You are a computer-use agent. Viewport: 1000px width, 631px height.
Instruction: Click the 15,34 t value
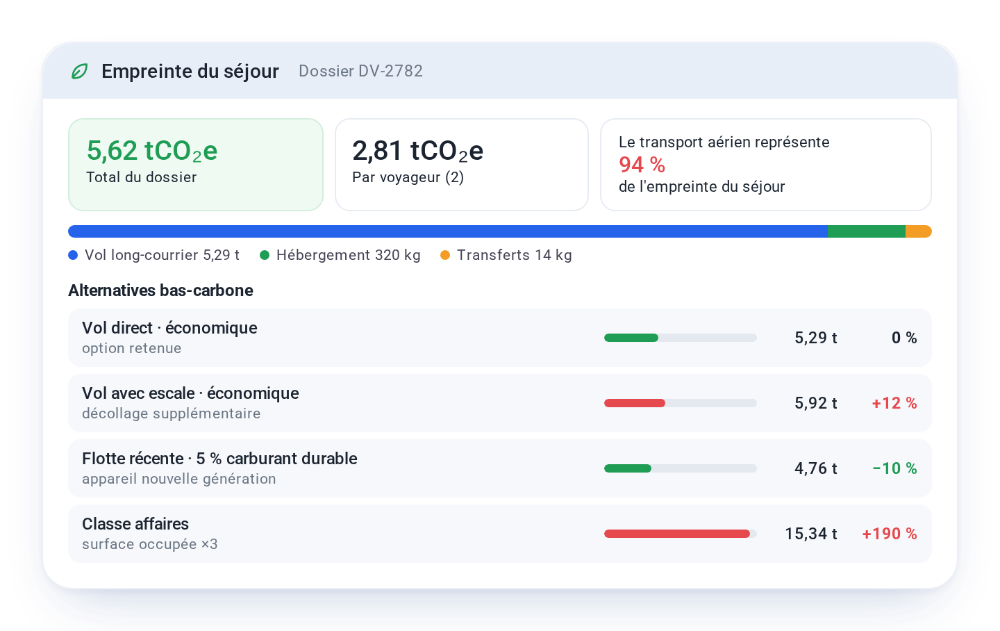[x=811, y=533]
